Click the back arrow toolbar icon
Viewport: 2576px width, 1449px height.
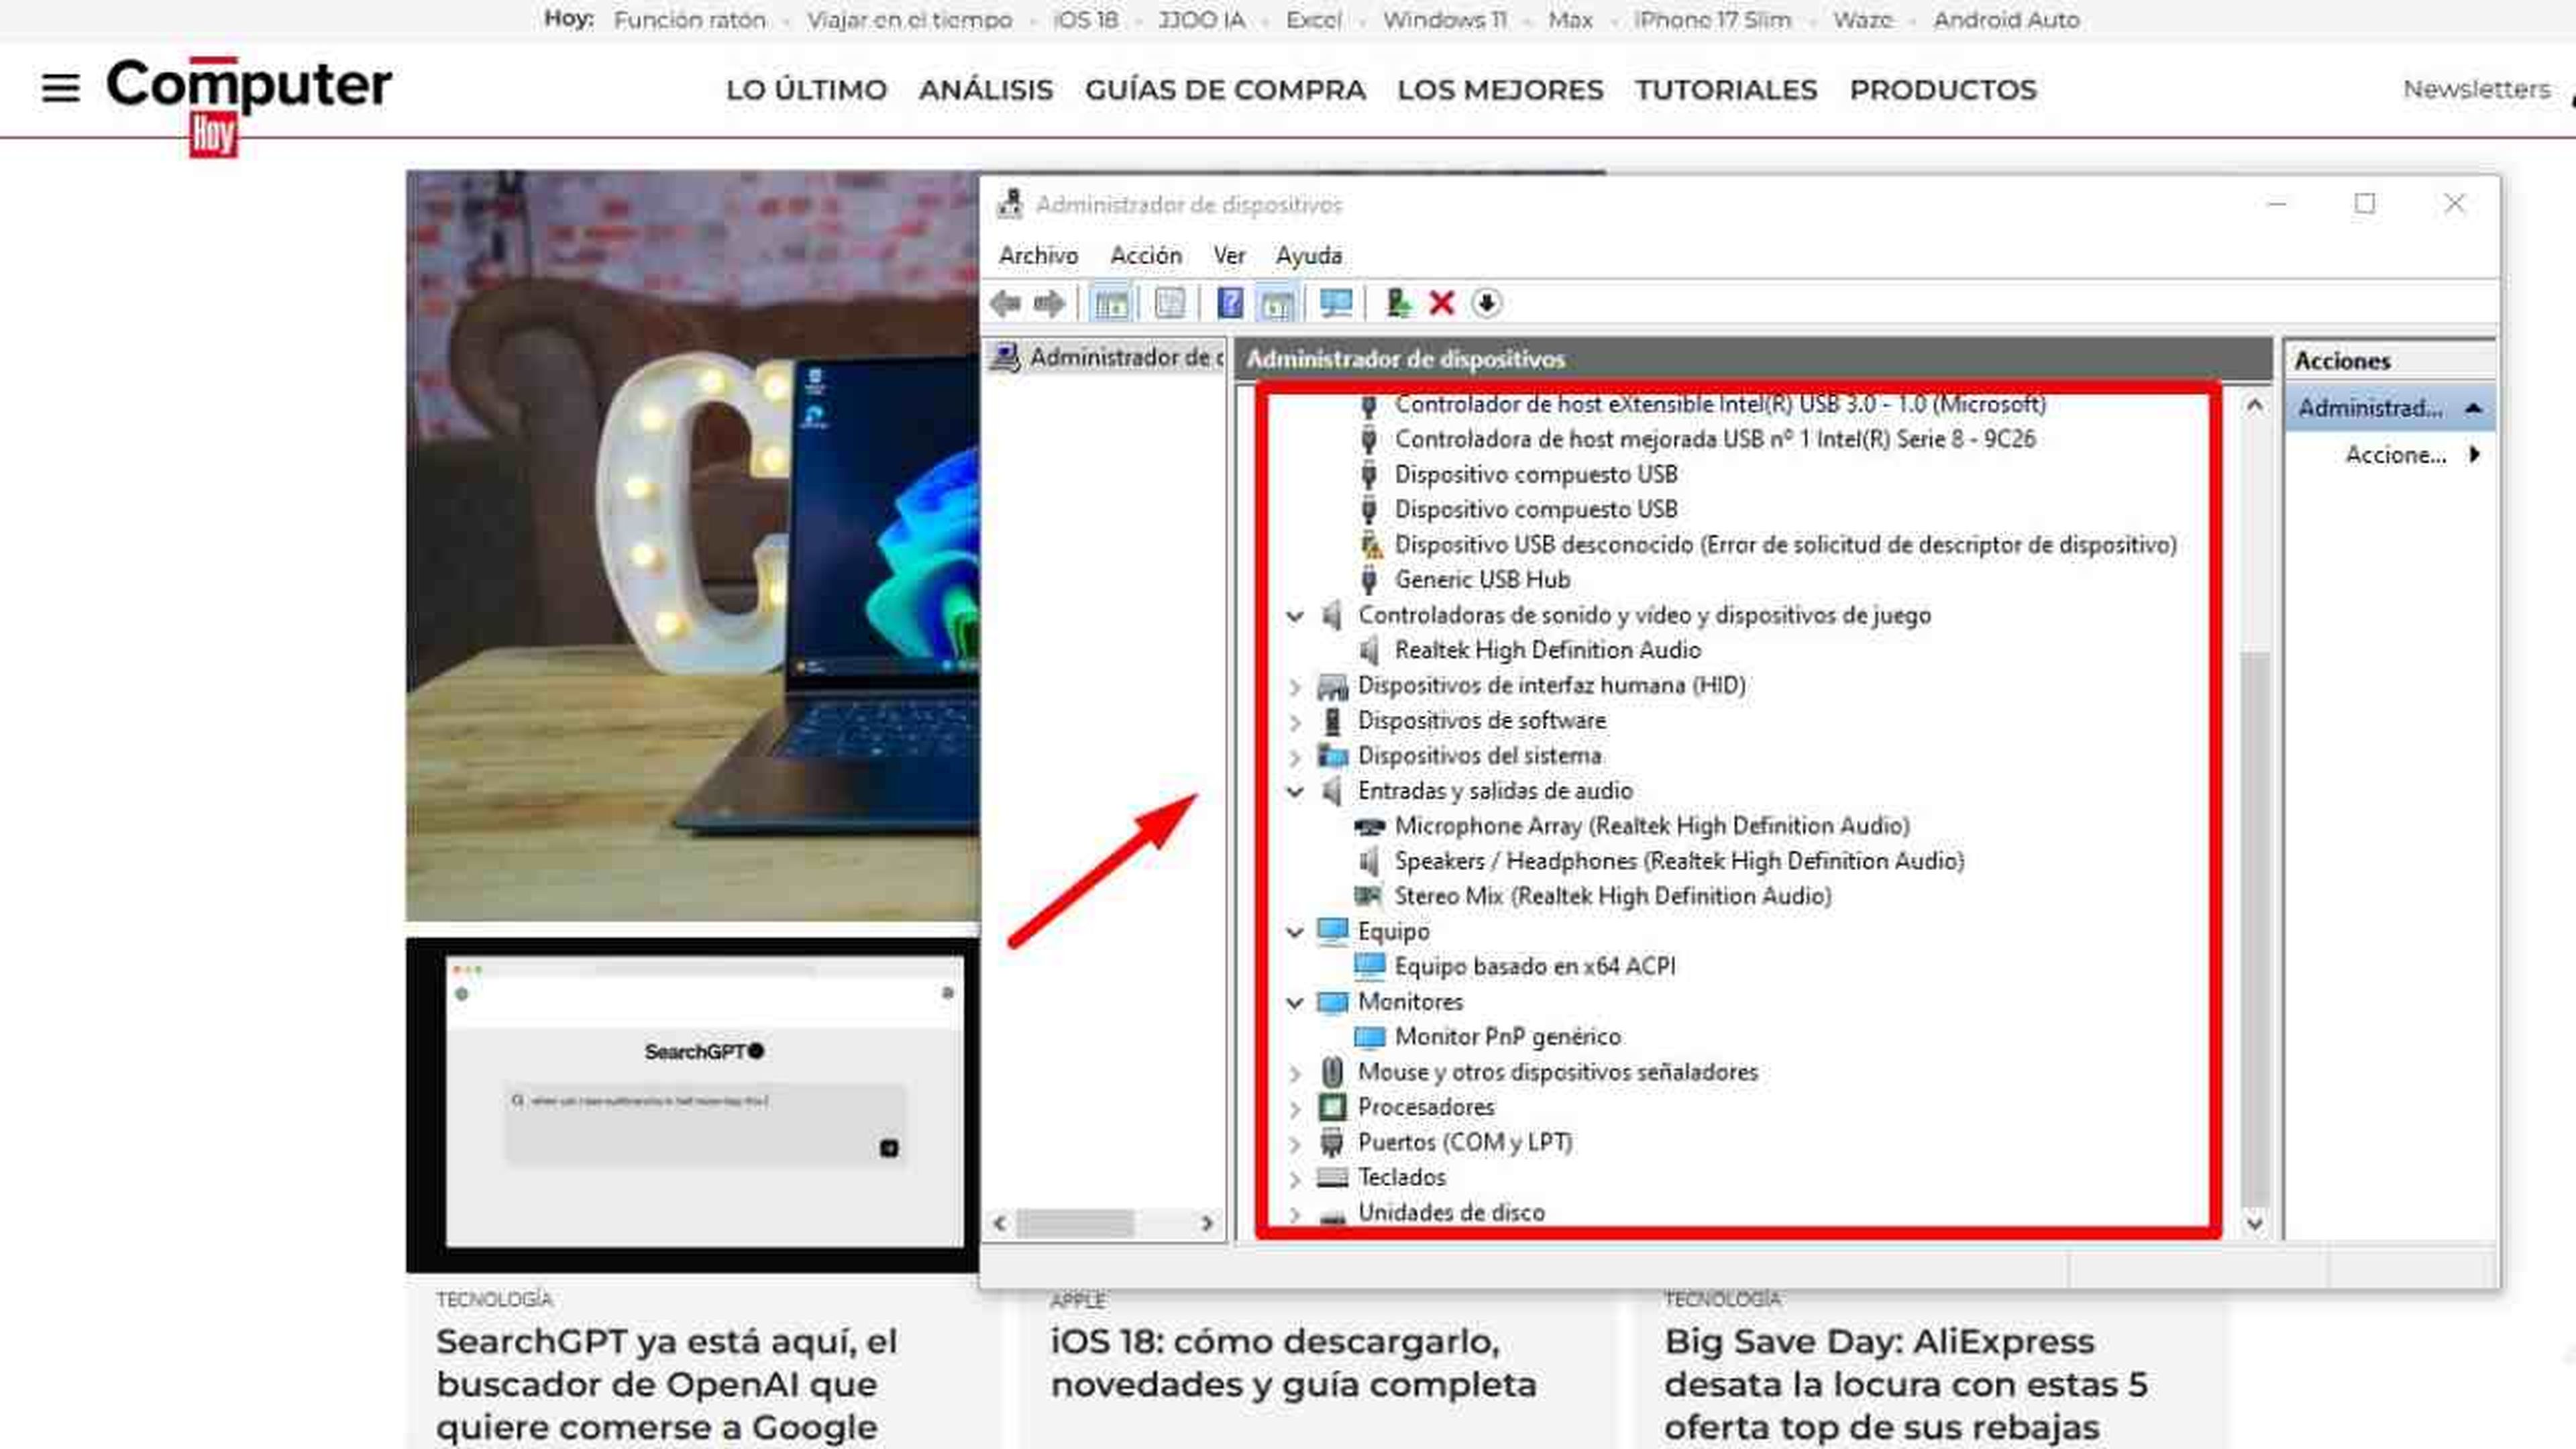pos(1005,303)
